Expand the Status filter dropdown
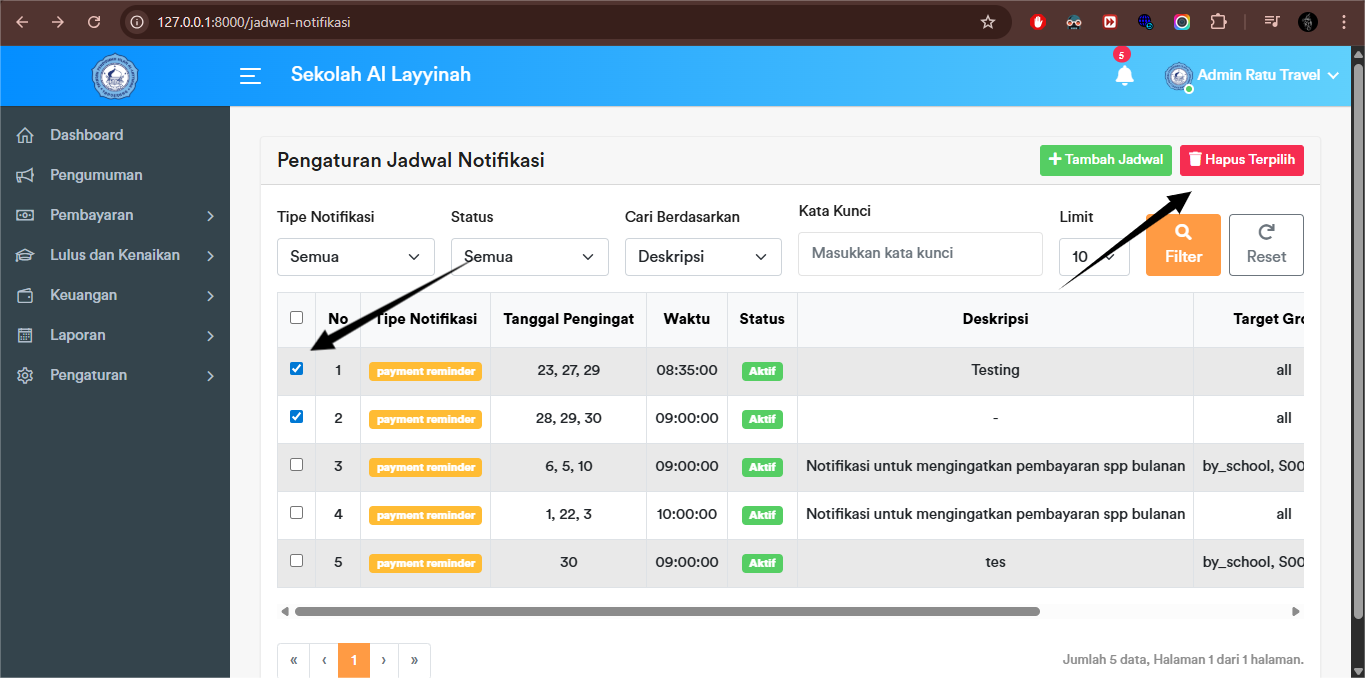Image resolution: width=1365 pixels, height=678 pixels. point(529,256)
